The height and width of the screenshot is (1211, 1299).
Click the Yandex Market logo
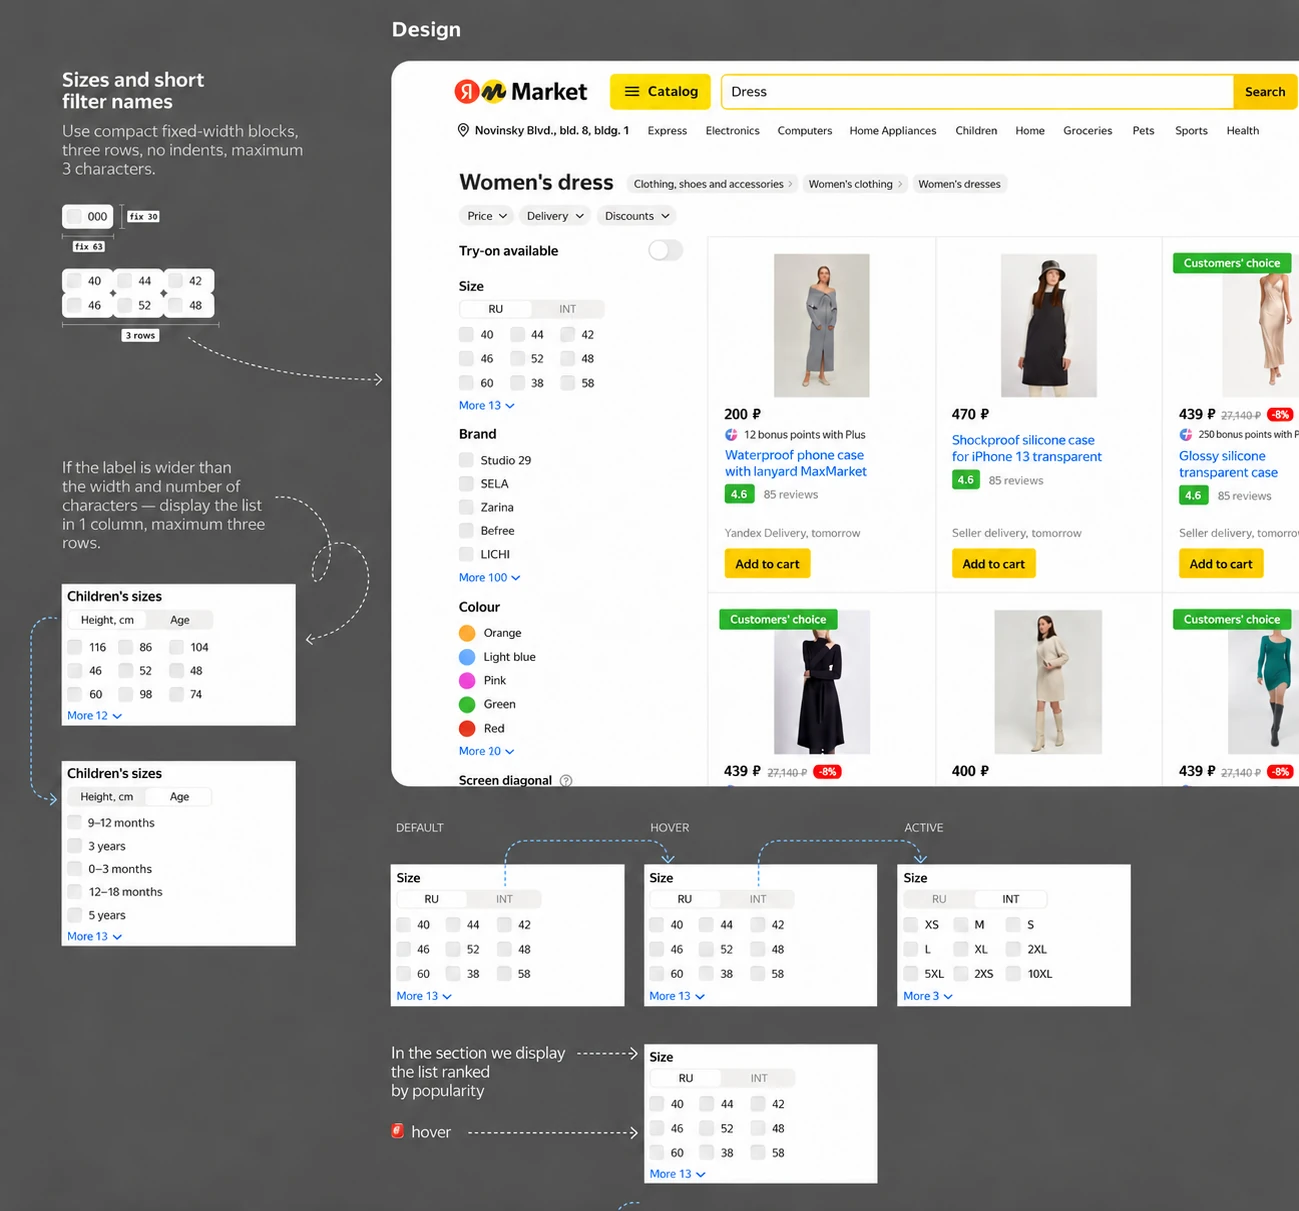[x=521, y=92]
